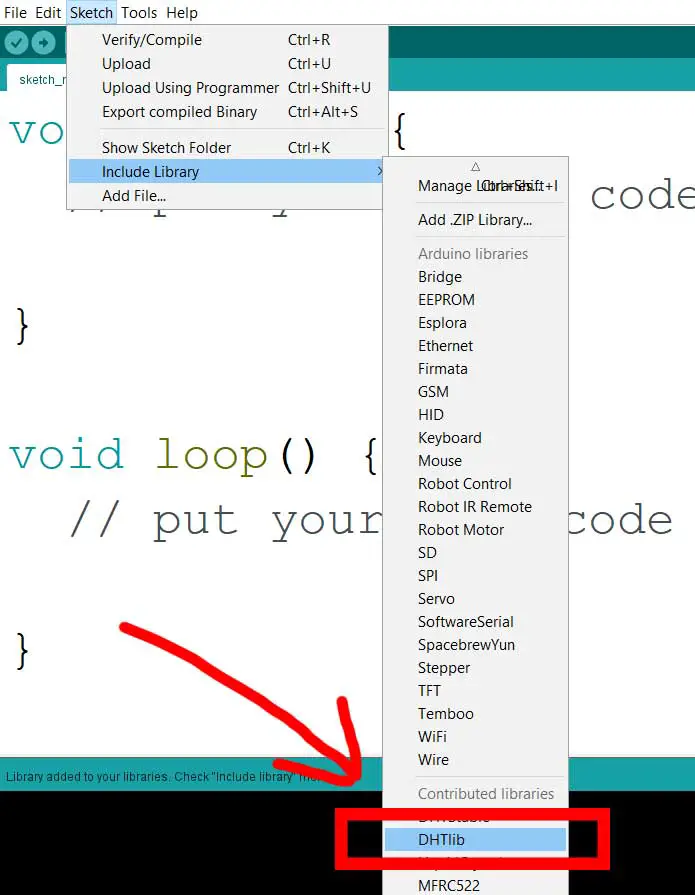Switch to the sketch tab
695x895 pixels.
(35, 79)
